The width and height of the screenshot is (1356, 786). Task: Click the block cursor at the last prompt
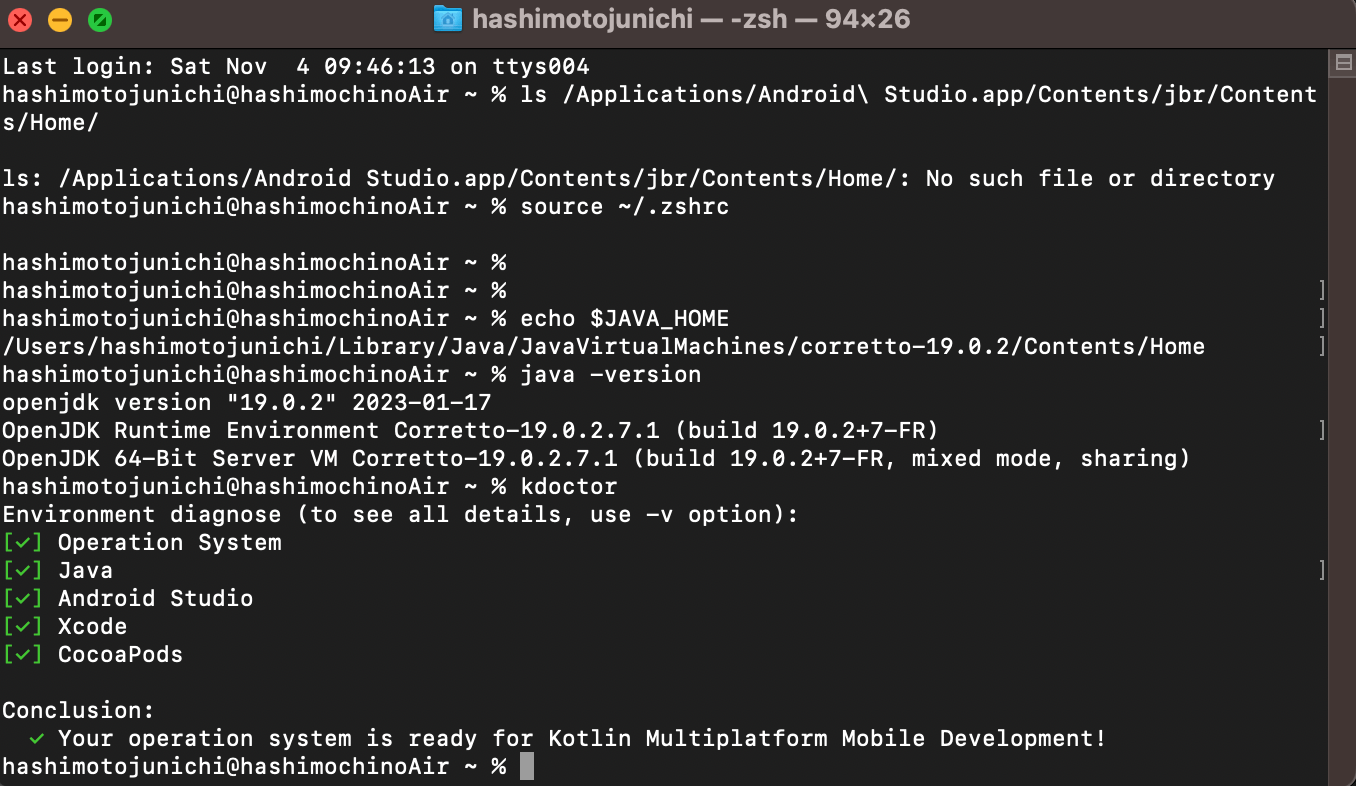point(527,767)
